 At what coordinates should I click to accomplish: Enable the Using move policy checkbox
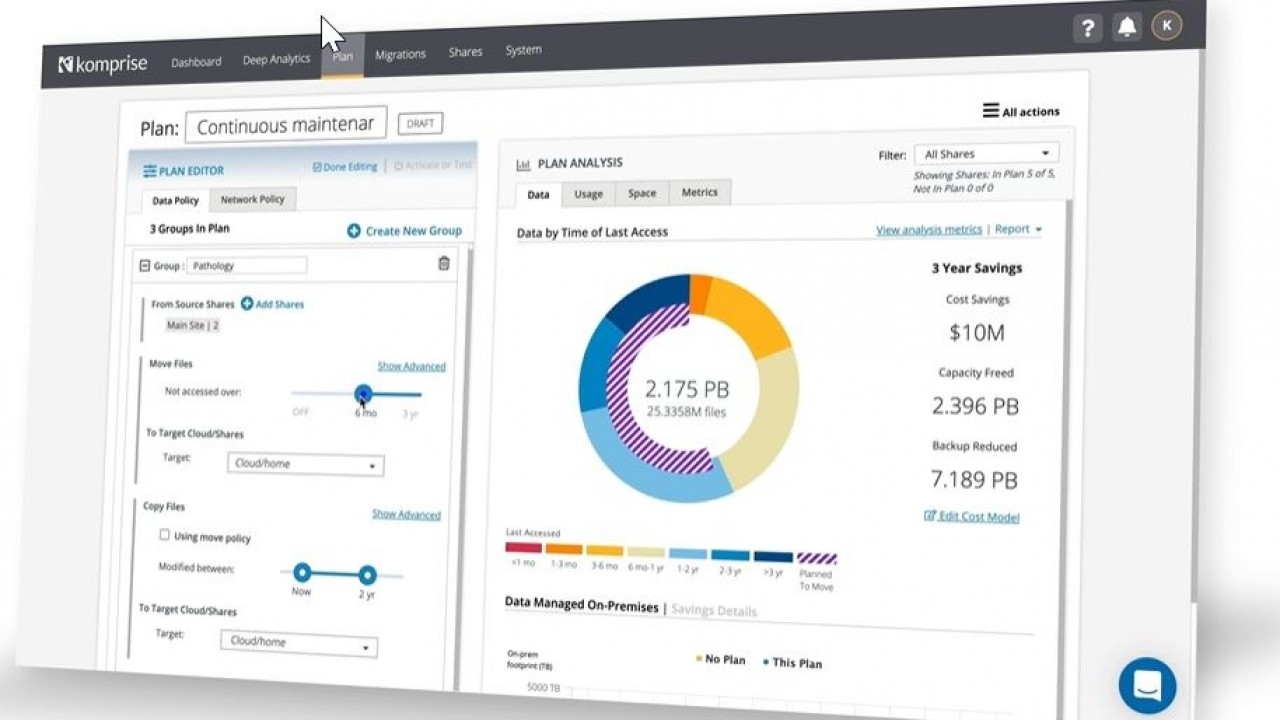click(x=165, y=535)
